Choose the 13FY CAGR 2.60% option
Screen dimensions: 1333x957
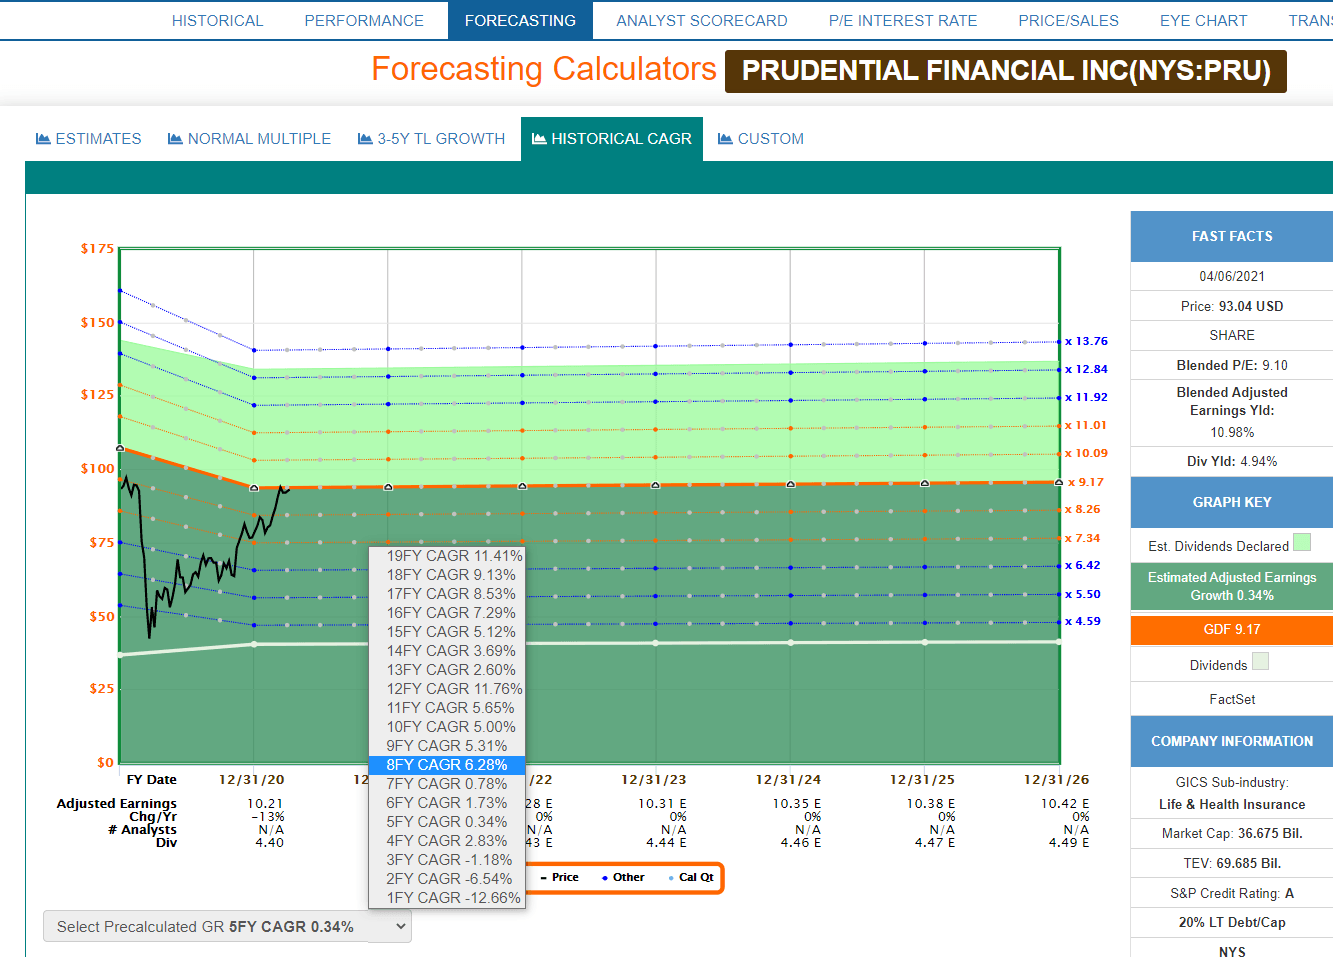click(x=447, y=670)
